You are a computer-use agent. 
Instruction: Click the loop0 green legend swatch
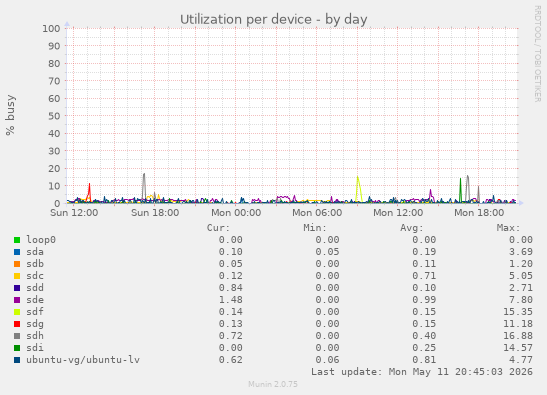point(17,240)
